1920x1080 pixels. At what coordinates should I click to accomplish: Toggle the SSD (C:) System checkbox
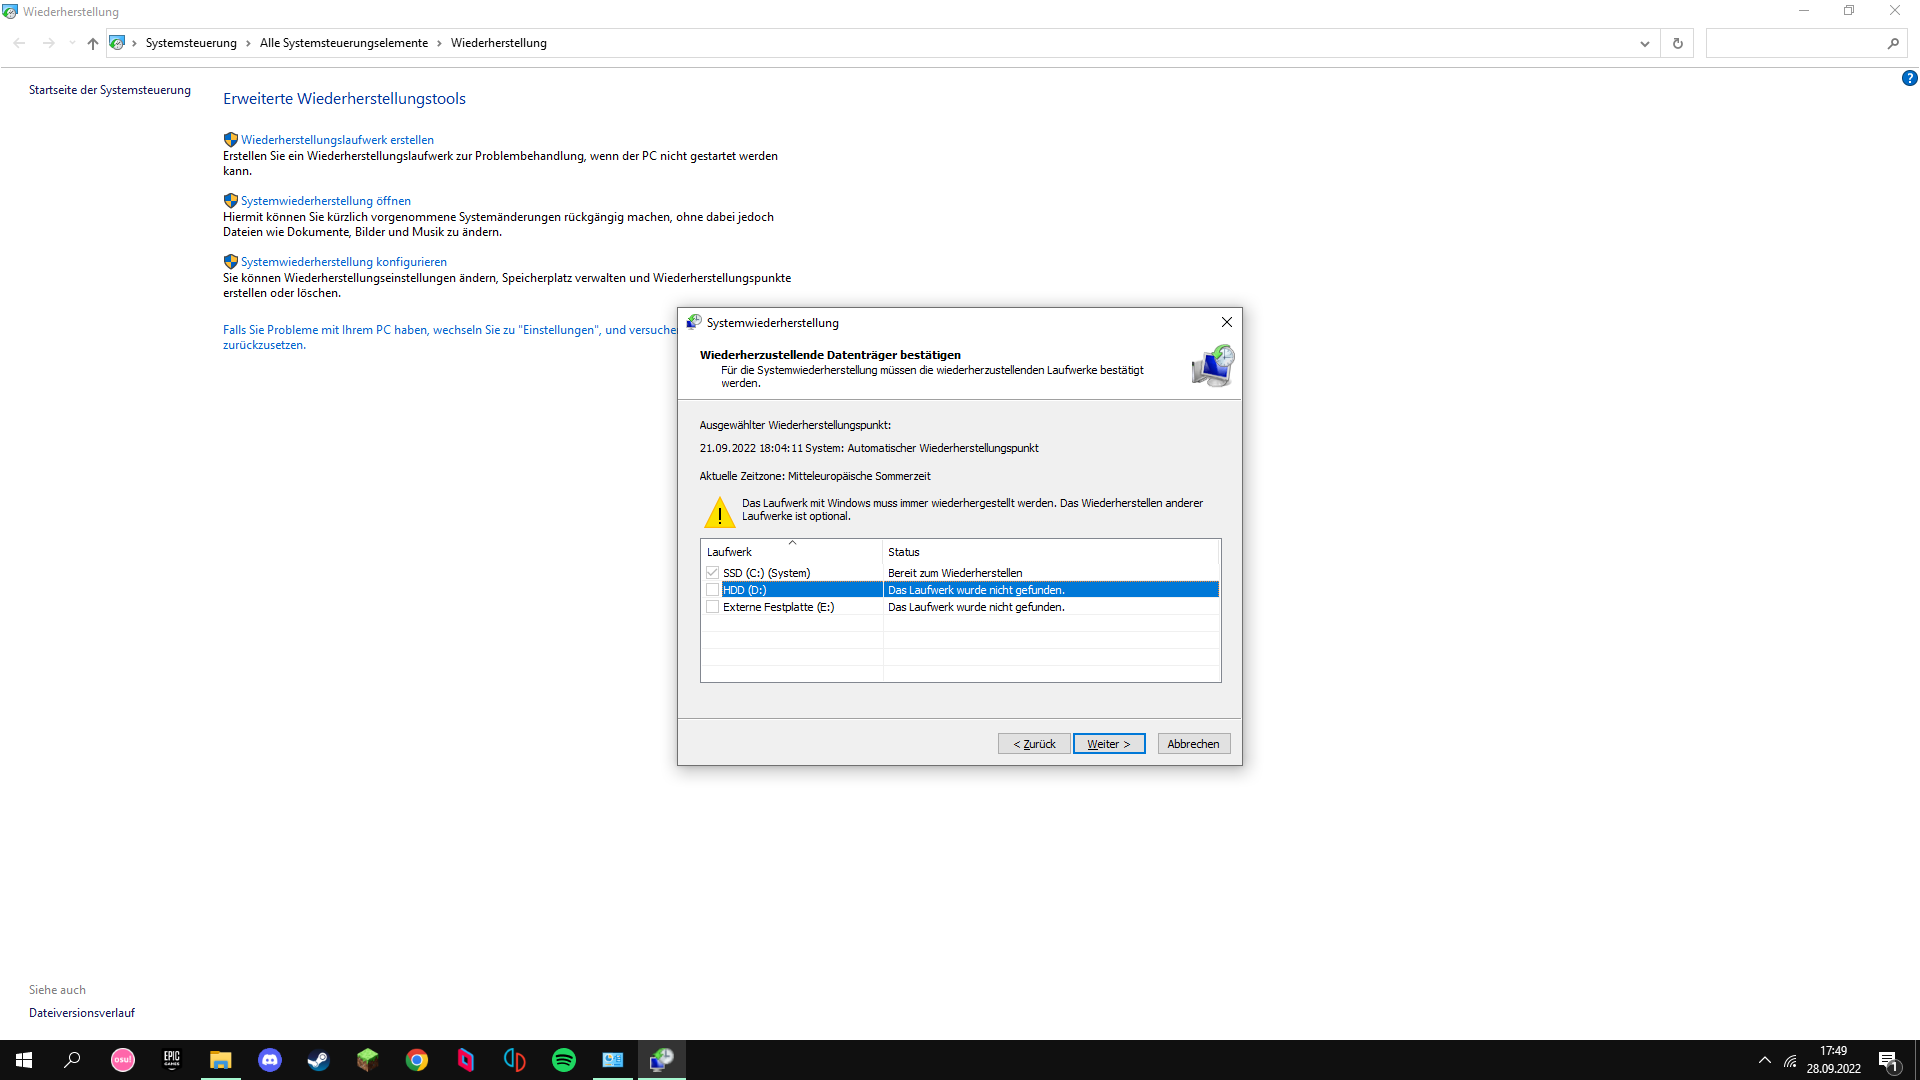712,573
